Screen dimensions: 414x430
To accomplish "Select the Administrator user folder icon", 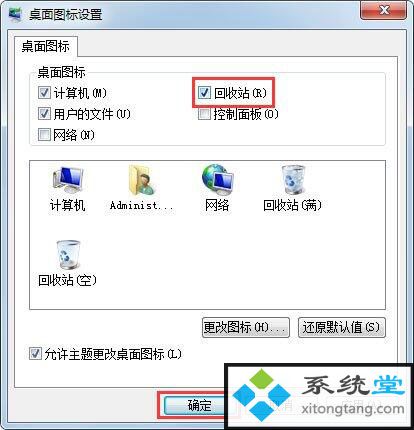I will click(142, 180).
